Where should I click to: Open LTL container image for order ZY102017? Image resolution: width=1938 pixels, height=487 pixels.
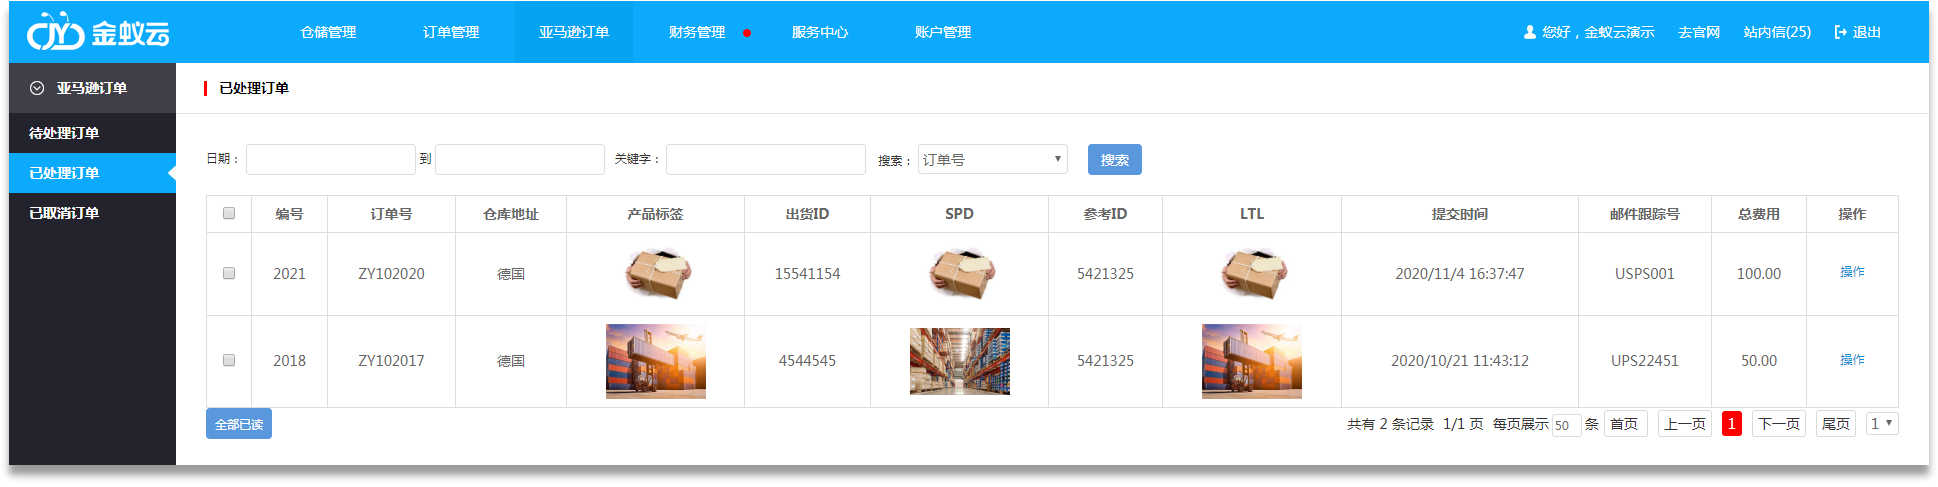(1251, 361)
